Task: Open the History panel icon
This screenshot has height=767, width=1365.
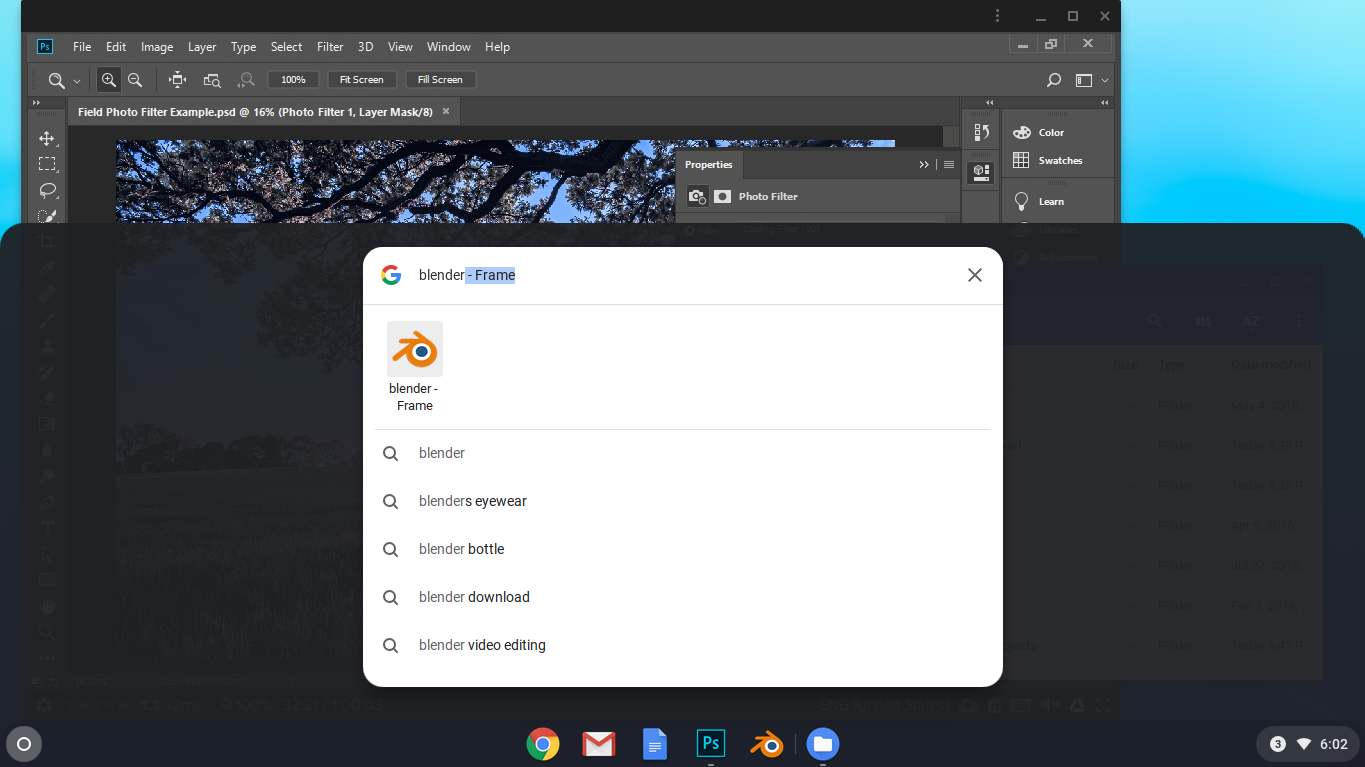Action: click(981, 132)
